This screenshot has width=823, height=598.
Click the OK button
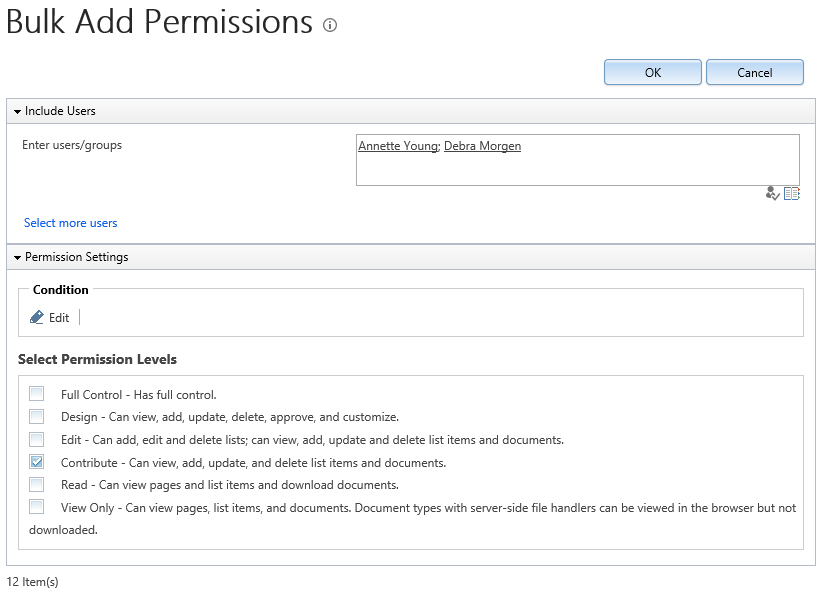point(652,72)
